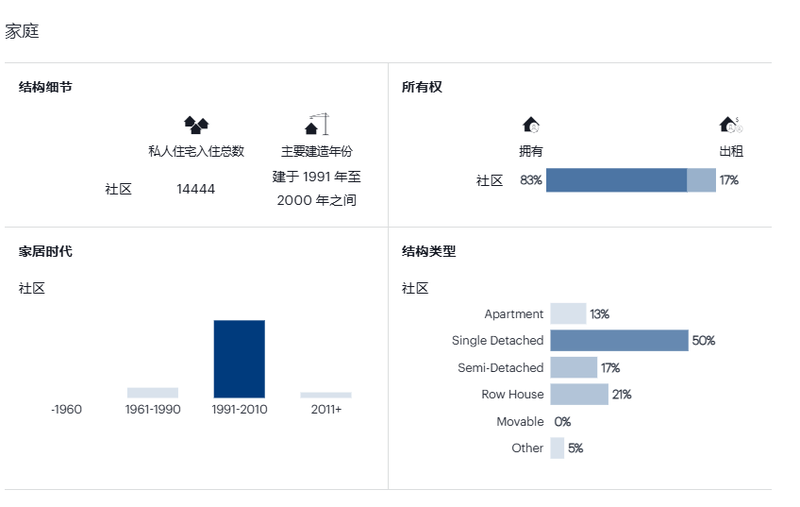Screen dimensions: 800x507
Task: Click the construction crane house icon
Action: (316, 125)
